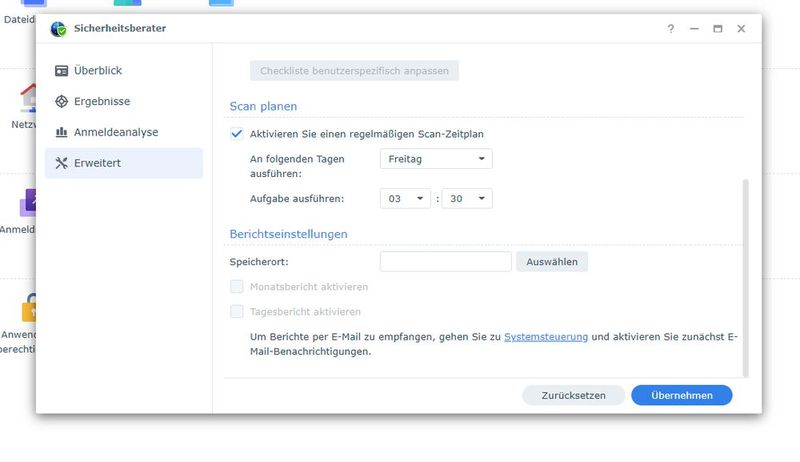The height and width of the screenshot is (462, 800).
Task: Open the minute dropdown showing 30
Action: pyautogui.click(x=467, y=198)
